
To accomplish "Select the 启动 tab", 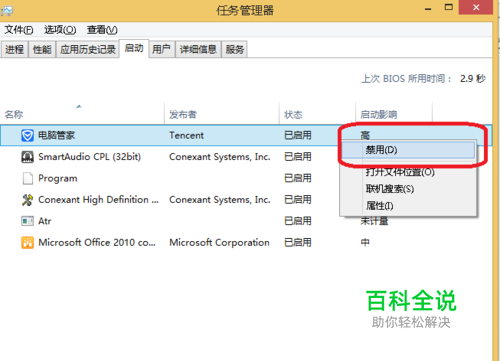I will [134, 49].
